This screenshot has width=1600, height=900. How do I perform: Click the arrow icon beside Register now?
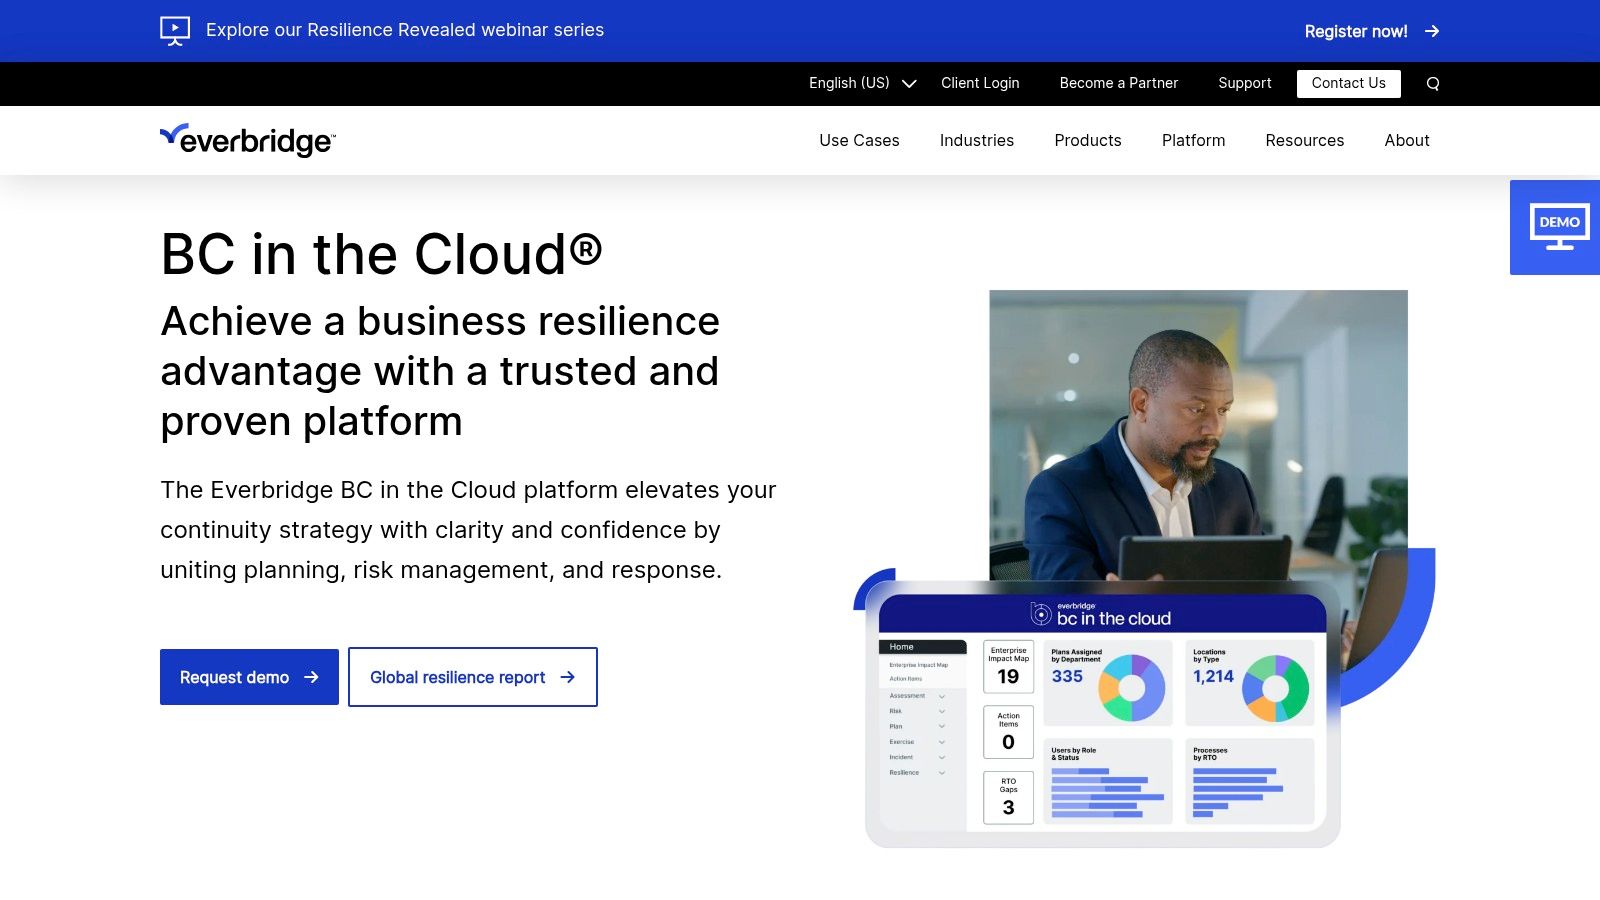click(1432, 31)
